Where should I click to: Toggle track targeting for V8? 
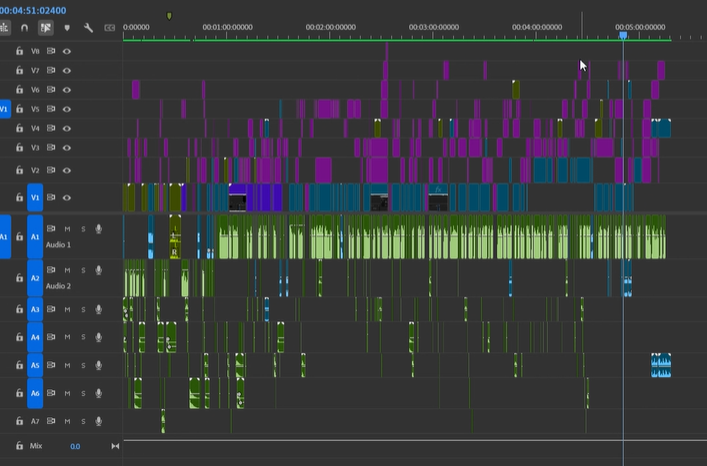(35, 51)
